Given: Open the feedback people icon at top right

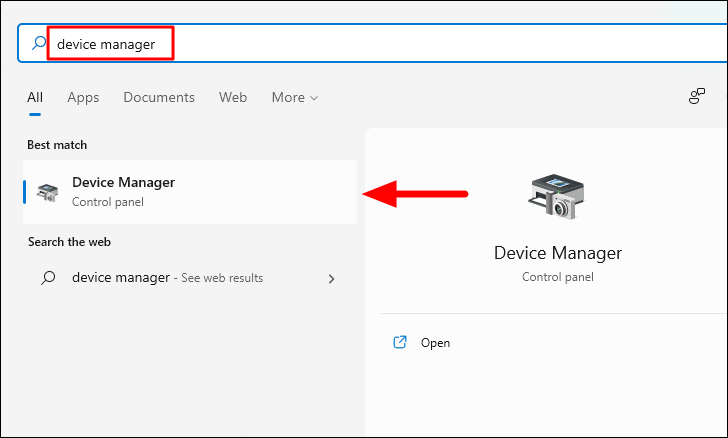Looking at the screenshot, I should pos(696,96).
